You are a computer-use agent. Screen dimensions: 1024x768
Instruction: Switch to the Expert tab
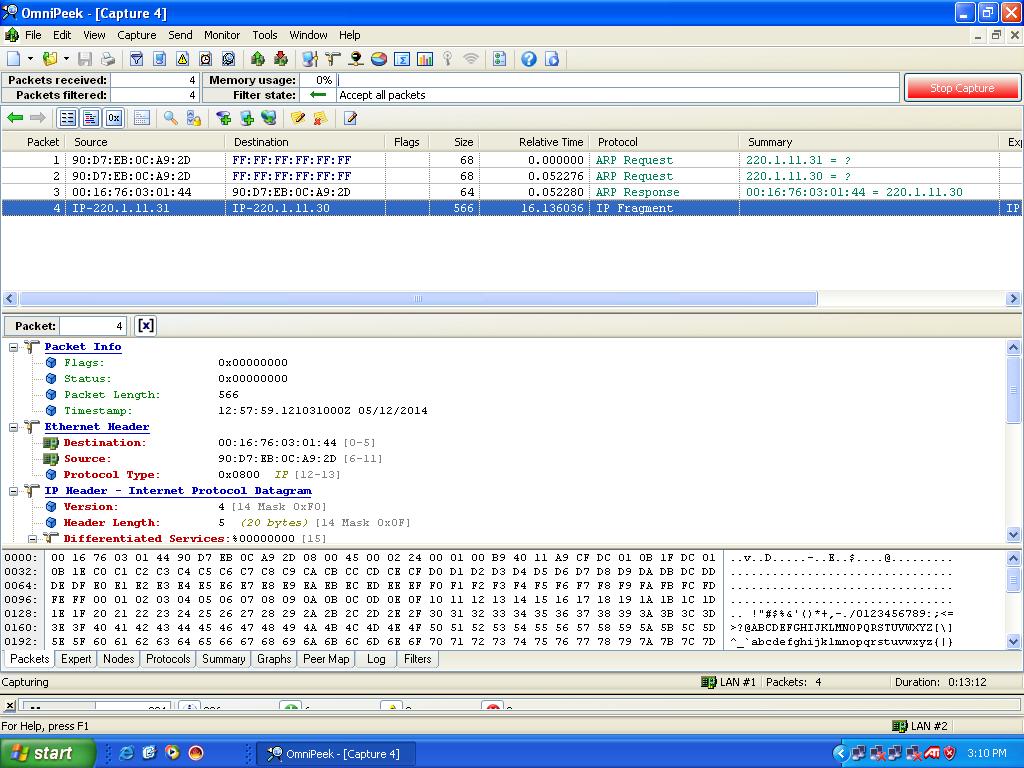pos(76,659)
